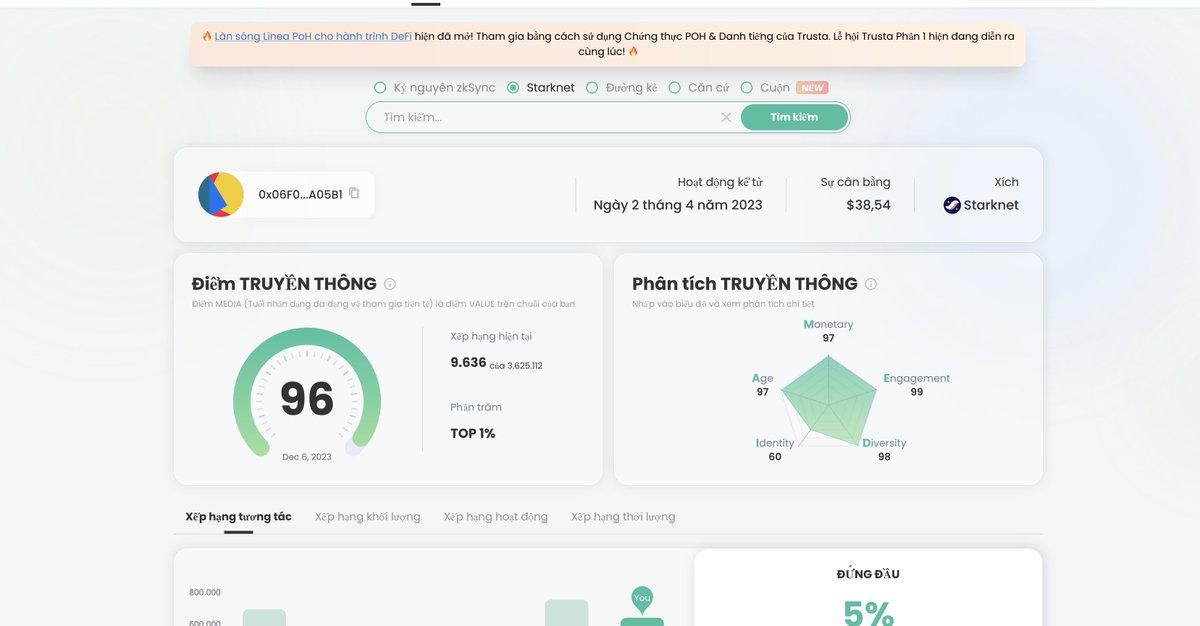Viewport: 1200px width, 626px height.
Task: Click the wallet avatar icon
Action: coord(221,195)
